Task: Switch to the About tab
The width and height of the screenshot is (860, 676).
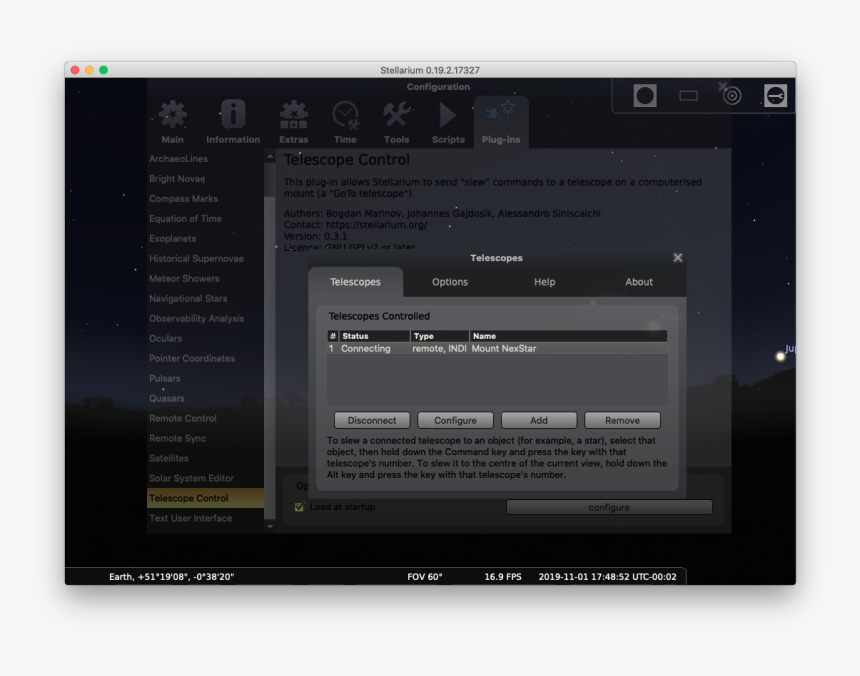Action: (638, 282)
